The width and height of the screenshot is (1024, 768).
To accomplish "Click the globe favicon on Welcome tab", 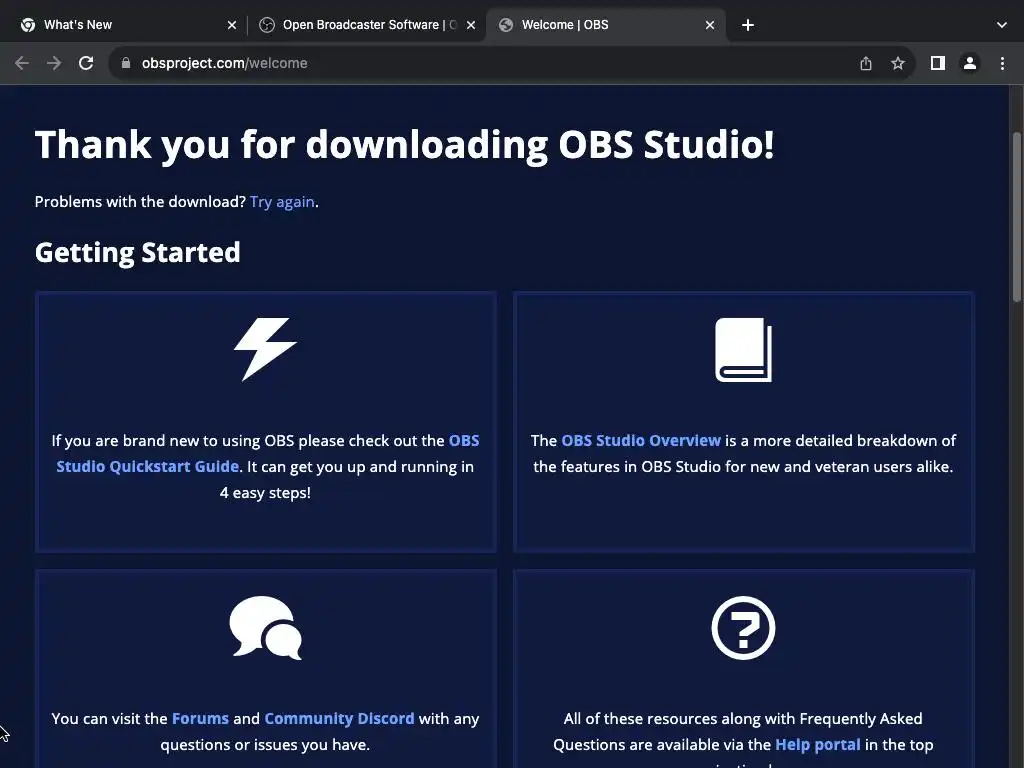I will [x=505, y=25].
